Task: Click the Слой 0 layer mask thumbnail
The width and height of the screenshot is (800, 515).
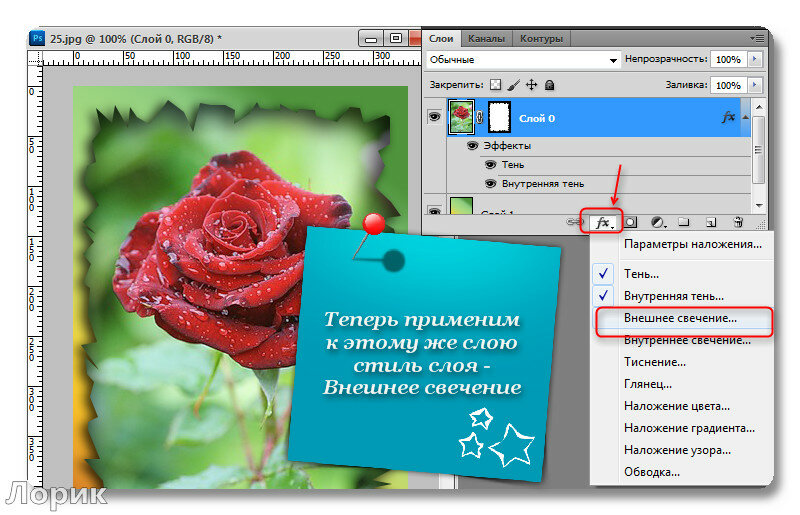Action: point(497,117)
